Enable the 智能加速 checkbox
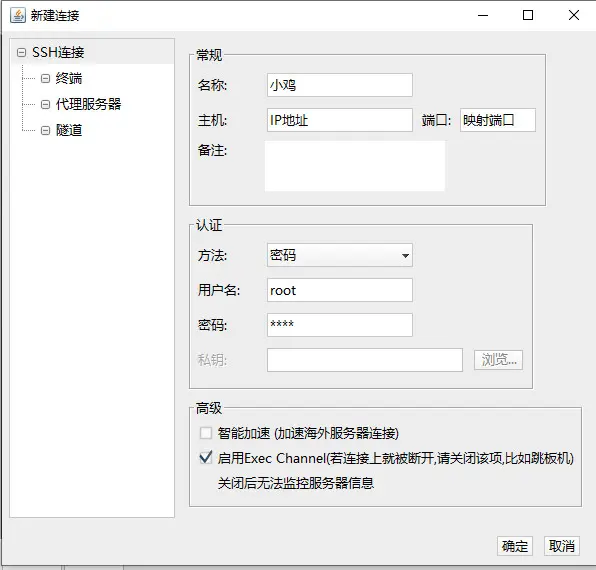Viewport: 596px width, 570px height. tap(206, 433)
